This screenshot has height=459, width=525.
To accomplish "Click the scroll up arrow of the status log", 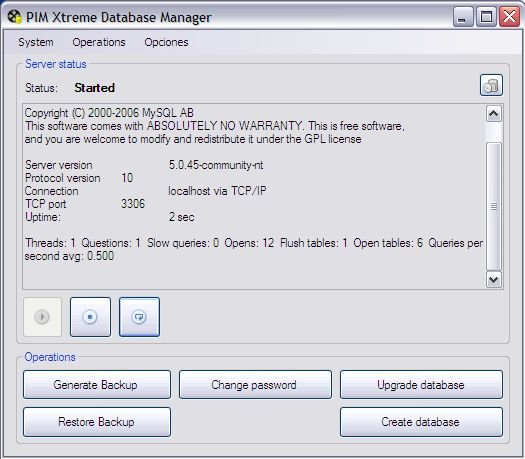I will 494,114.
